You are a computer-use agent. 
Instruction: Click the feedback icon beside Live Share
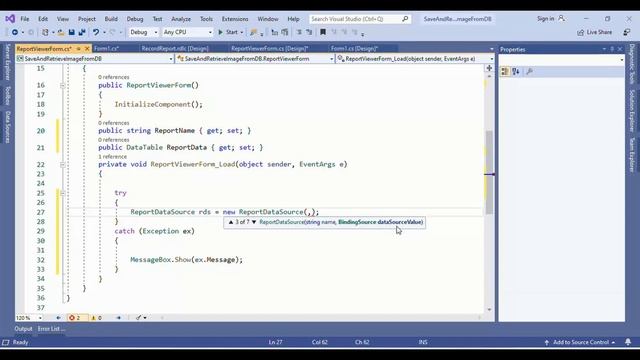tap(627, 32)
